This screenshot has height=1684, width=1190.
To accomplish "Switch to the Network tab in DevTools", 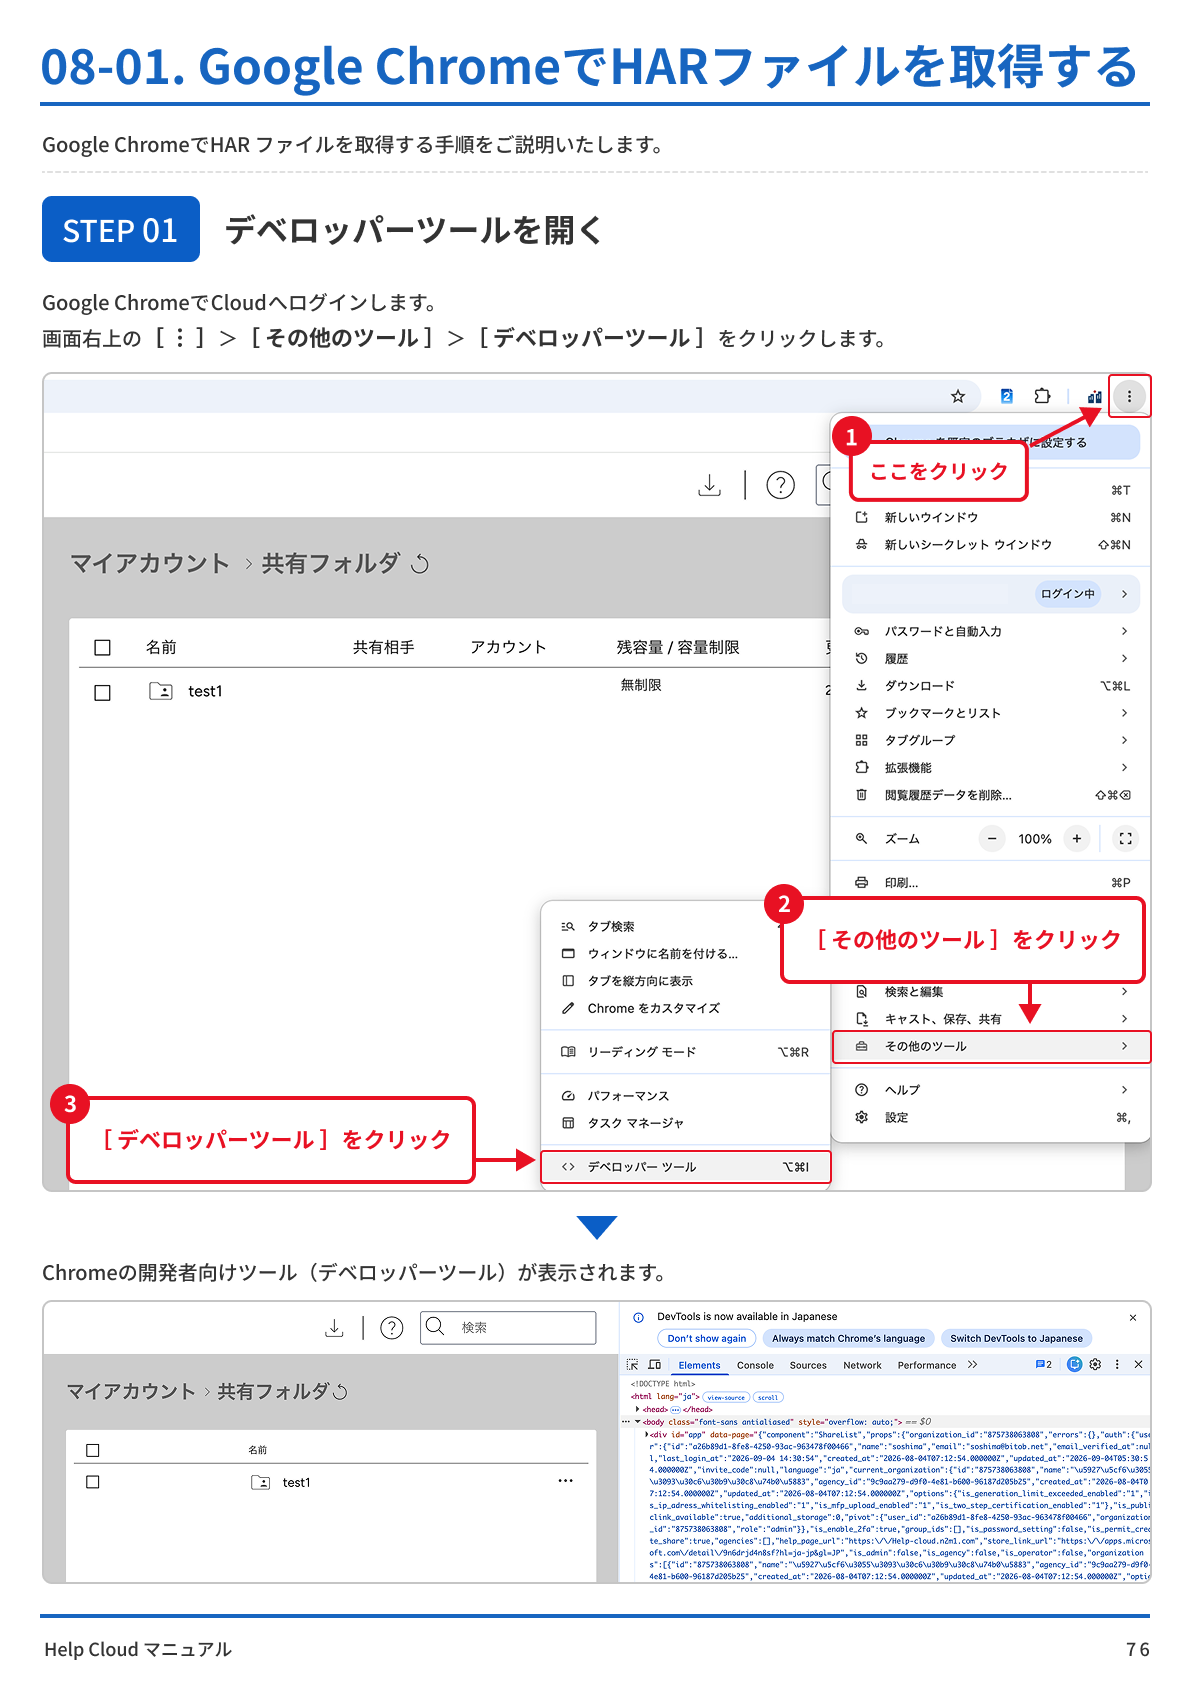I will point(862,1365).
